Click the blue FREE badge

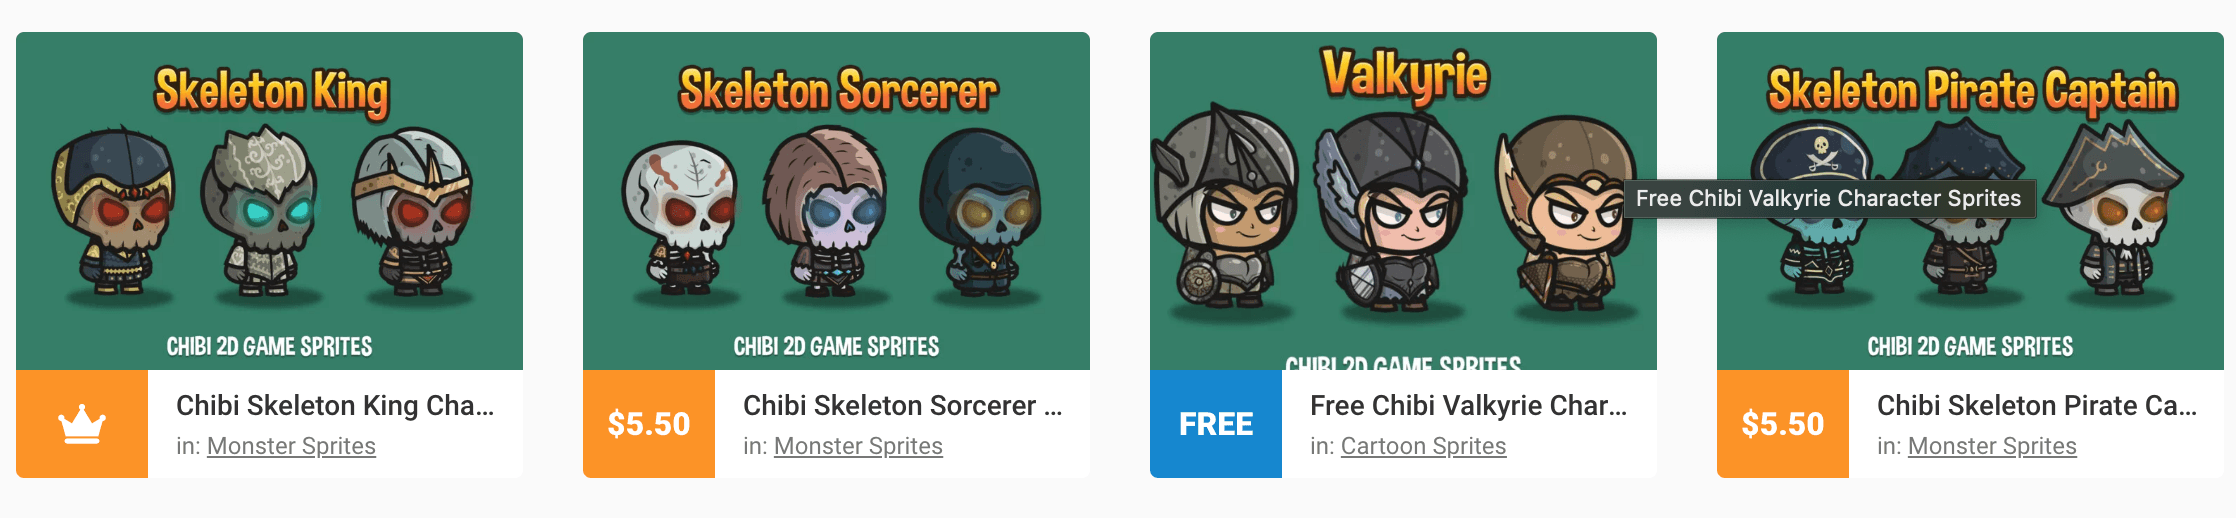[1216, 424]
